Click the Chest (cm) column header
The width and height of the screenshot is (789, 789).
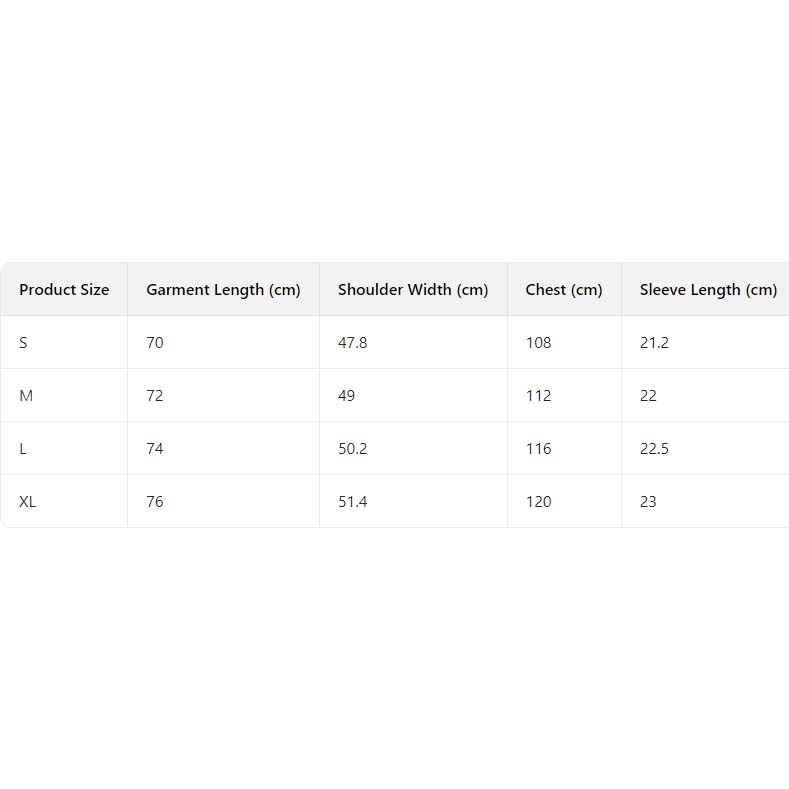[564, 290]
